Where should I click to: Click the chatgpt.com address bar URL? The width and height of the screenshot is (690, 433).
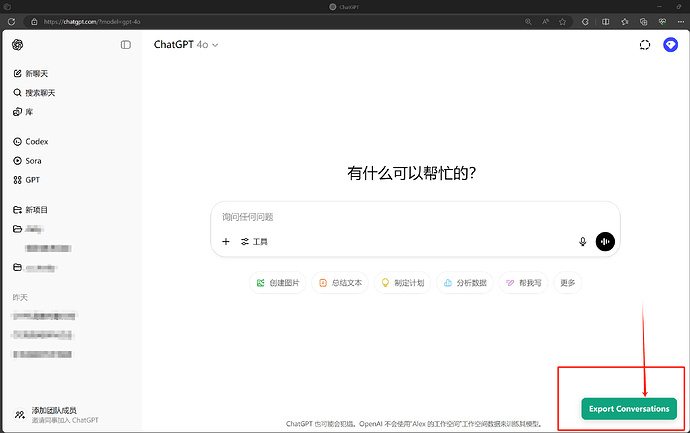click(92, 22)
